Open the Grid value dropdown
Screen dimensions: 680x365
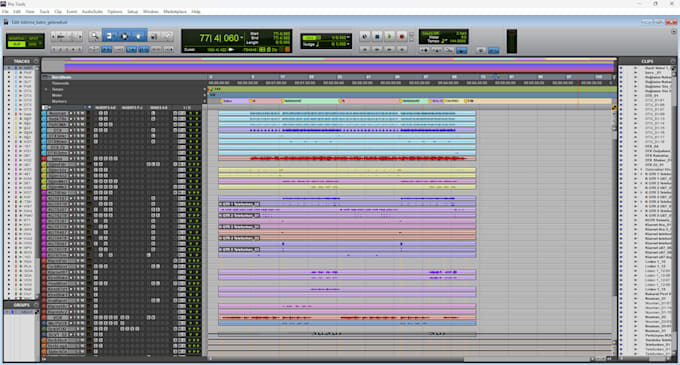(x=348, y=37)
